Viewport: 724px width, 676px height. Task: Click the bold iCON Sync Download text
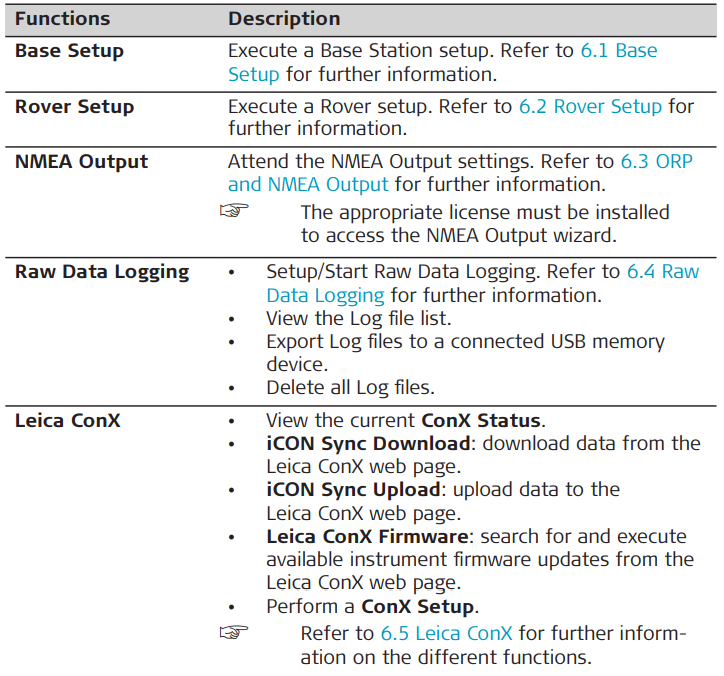click(368, 444)
